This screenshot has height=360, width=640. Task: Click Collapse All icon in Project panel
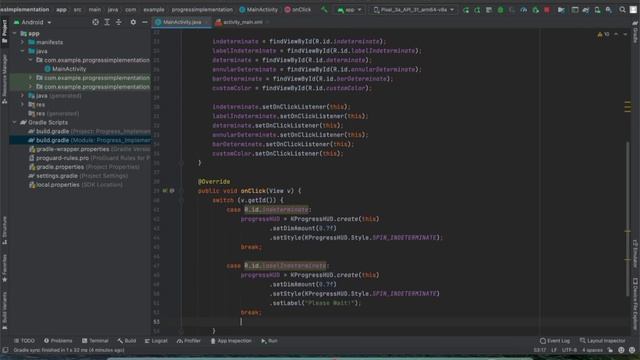[x=119, y=22]
